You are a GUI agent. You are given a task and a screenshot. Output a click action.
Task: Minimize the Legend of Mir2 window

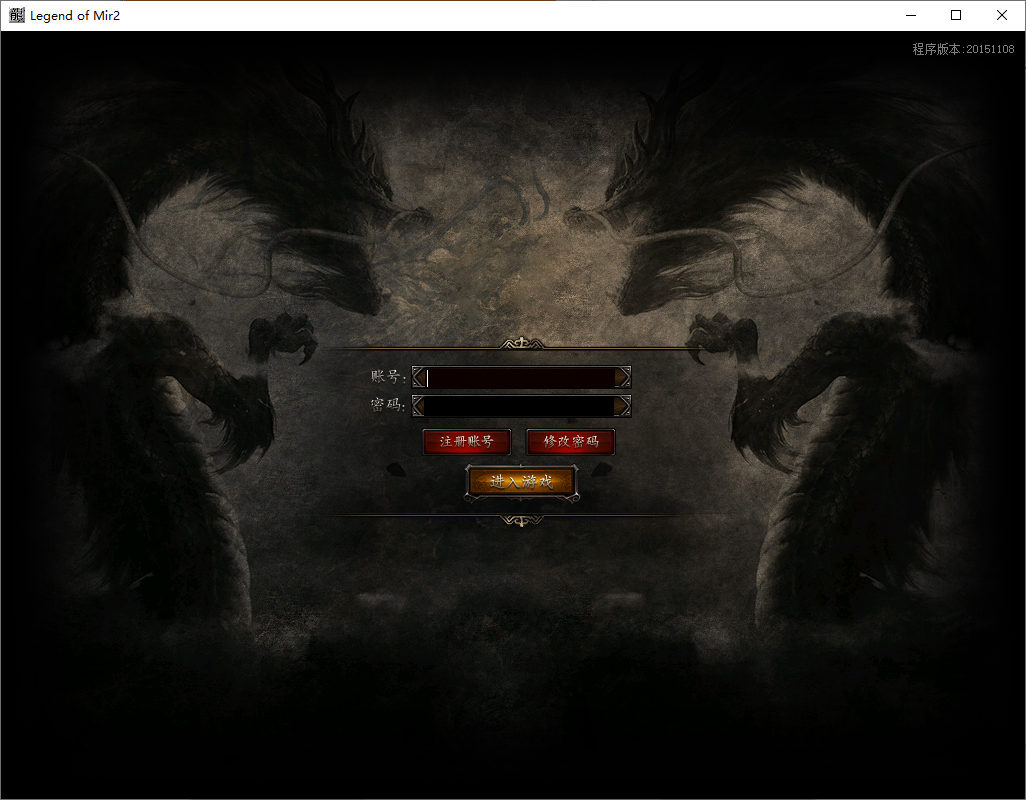pyautogui.click(x=911, y=15)
